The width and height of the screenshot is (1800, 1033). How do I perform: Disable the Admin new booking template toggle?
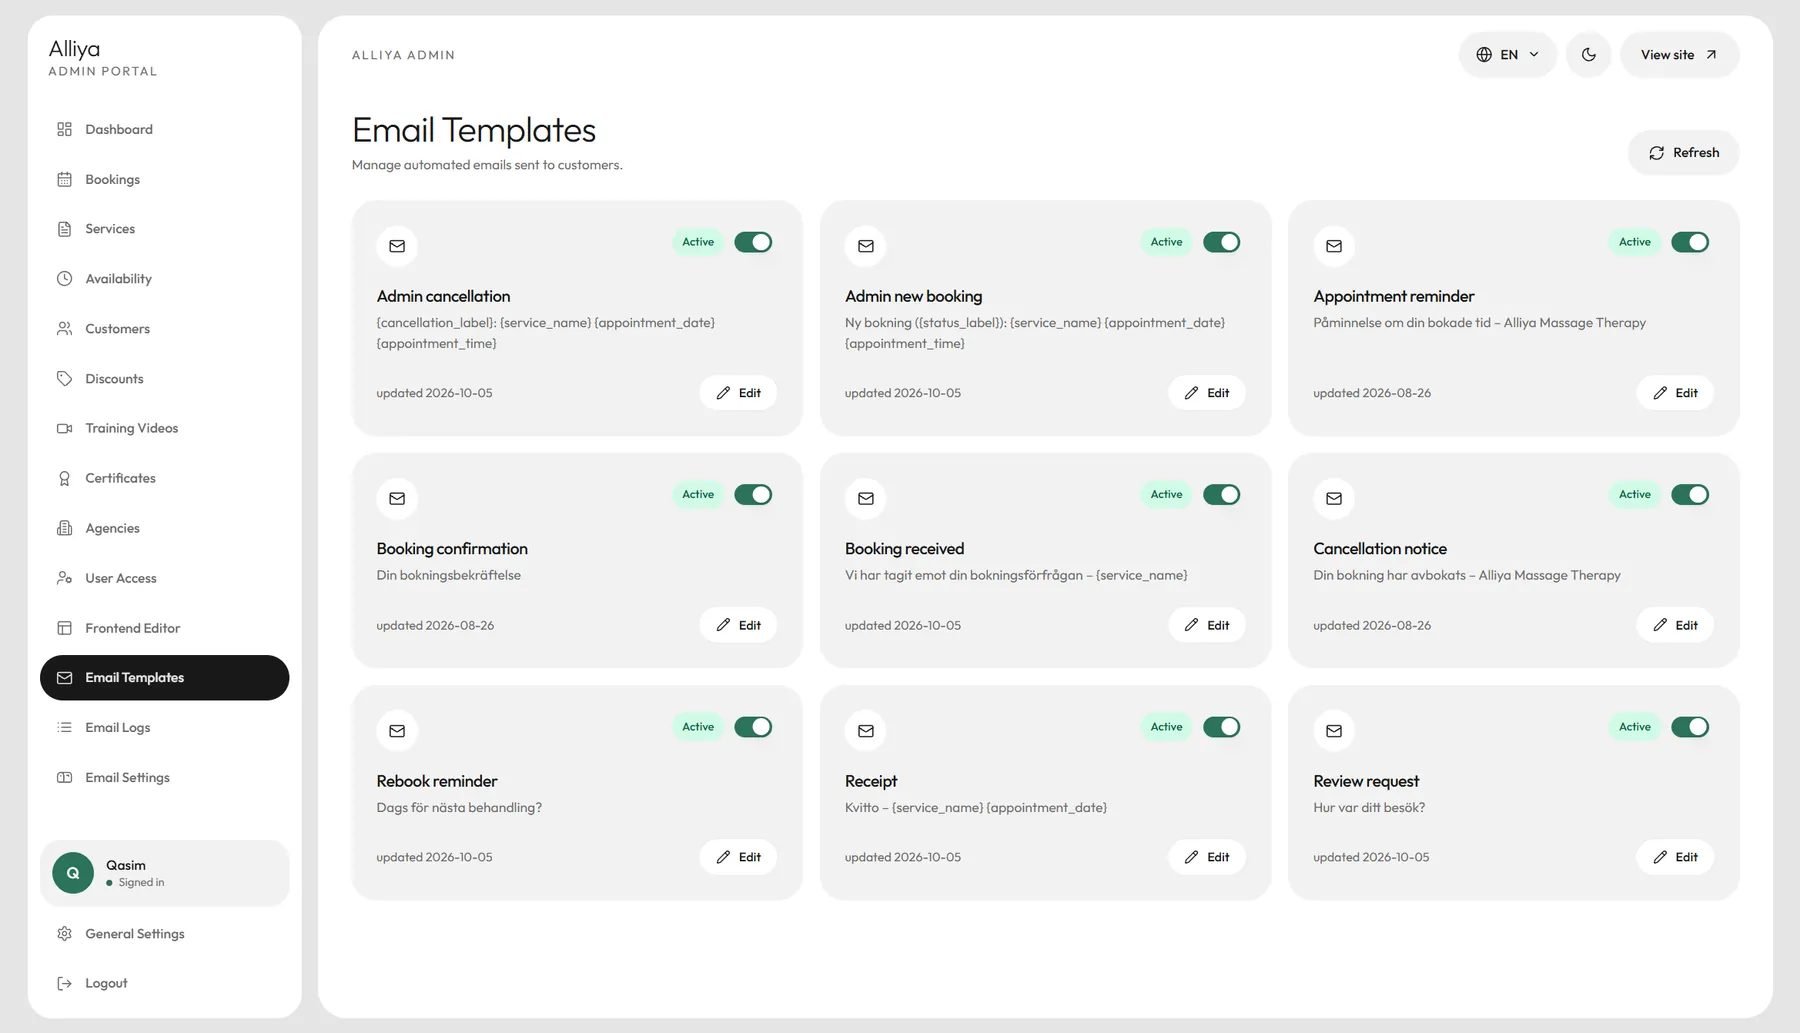(1221, 242)
